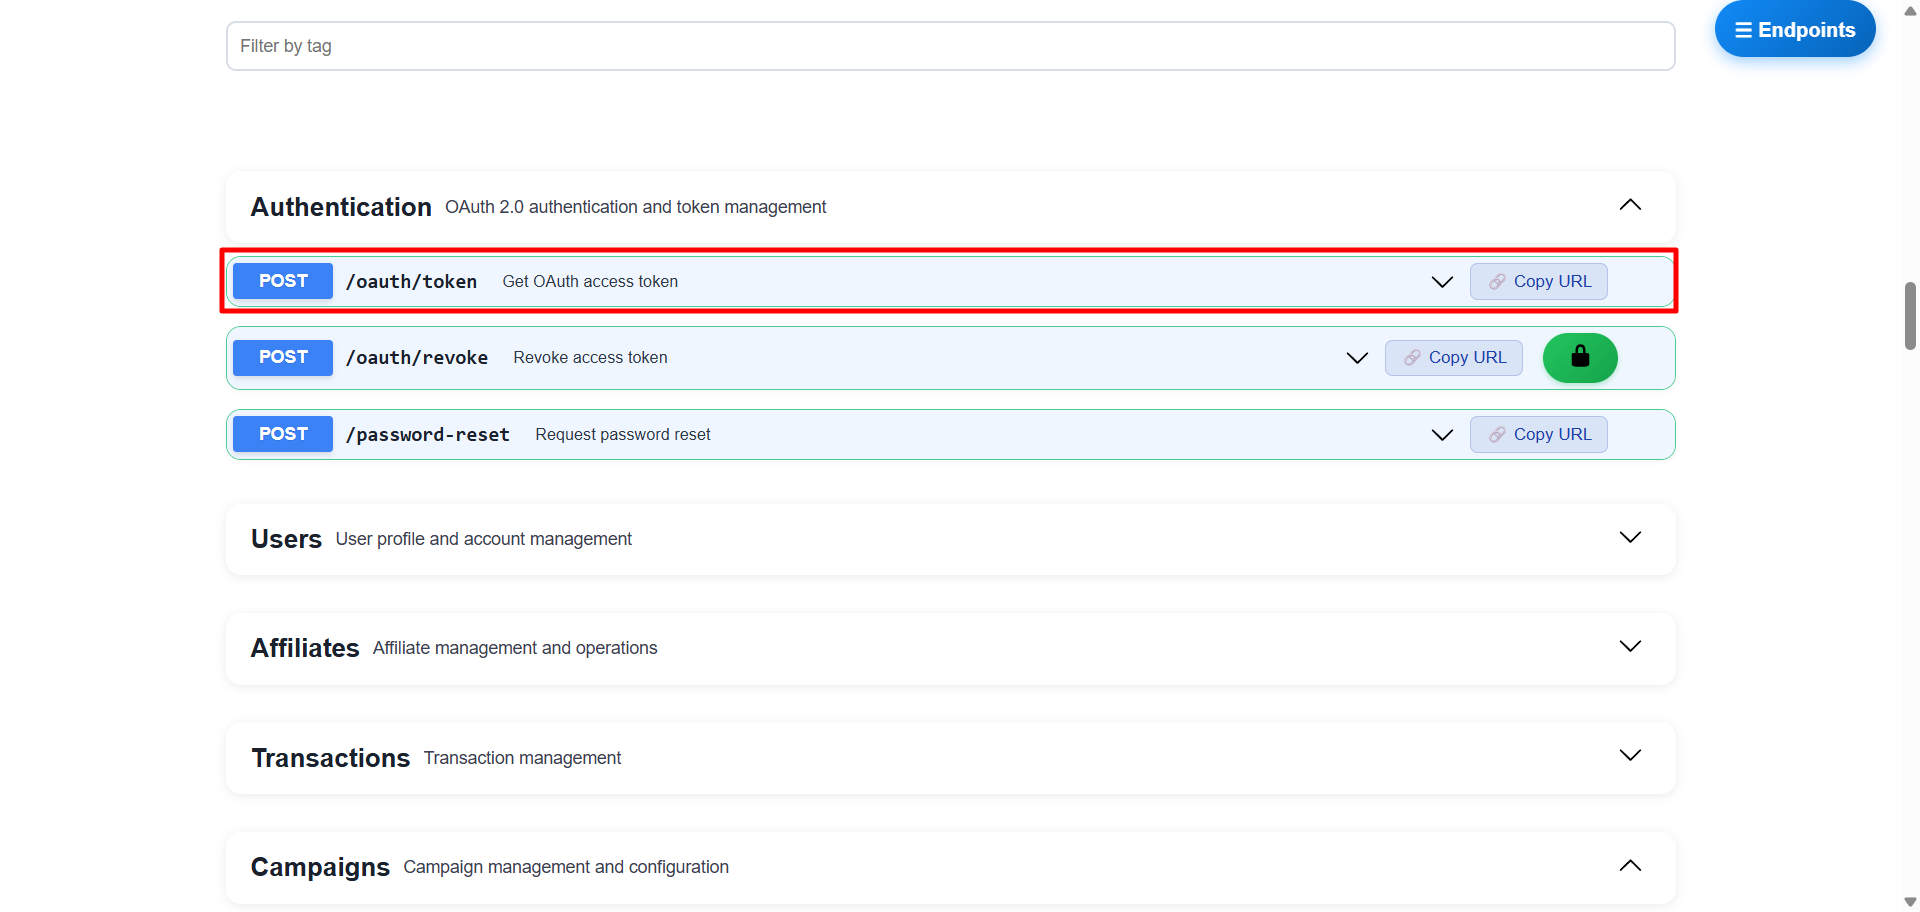
Task: Expand the /password-reset operation chevron
Action: [x=1441, y=435]
